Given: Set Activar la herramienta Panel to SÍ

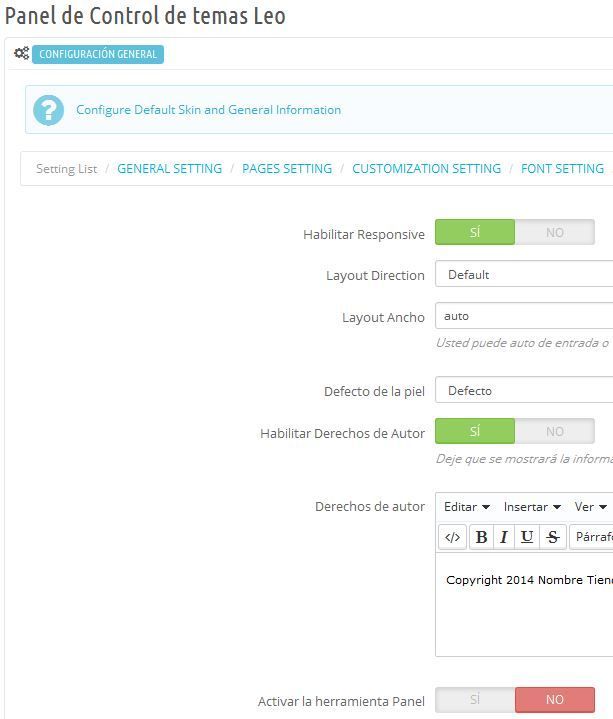Looking at the screenshot, I should click(x=475, y=699).
